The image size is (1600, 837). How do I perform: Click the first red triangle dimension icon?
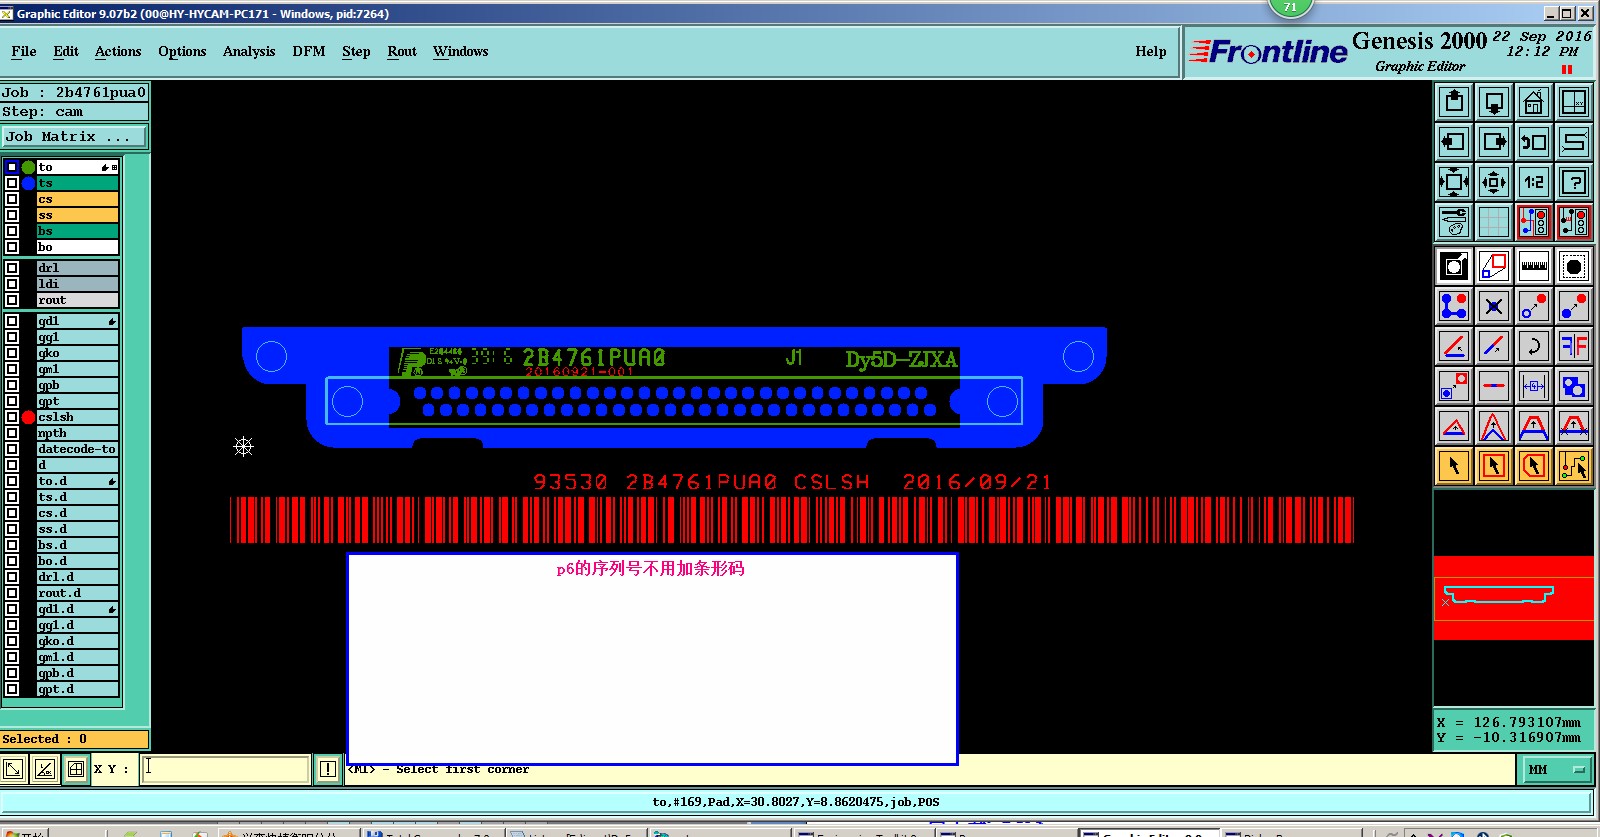coord(1454,426)
